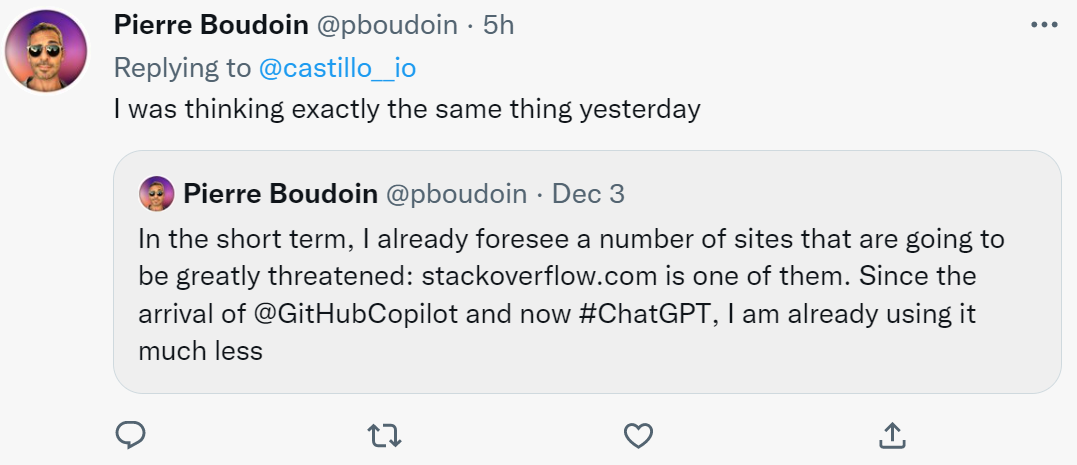
Task: Open the quoted tweet card about threatened sites
Action: [587, 272]
